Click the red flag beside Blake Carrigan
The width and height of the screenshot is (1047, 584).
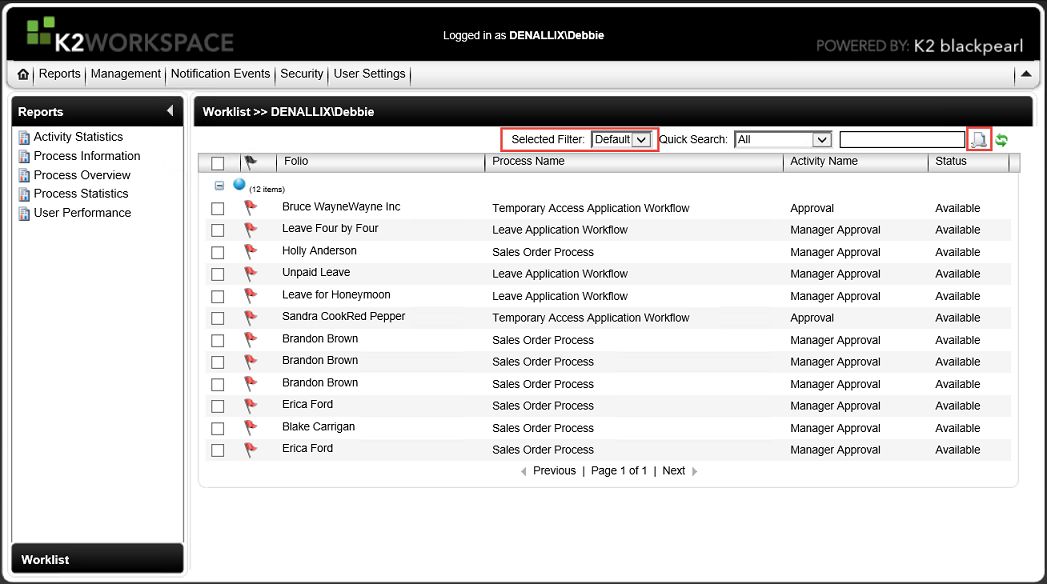(x=250, y=428)
